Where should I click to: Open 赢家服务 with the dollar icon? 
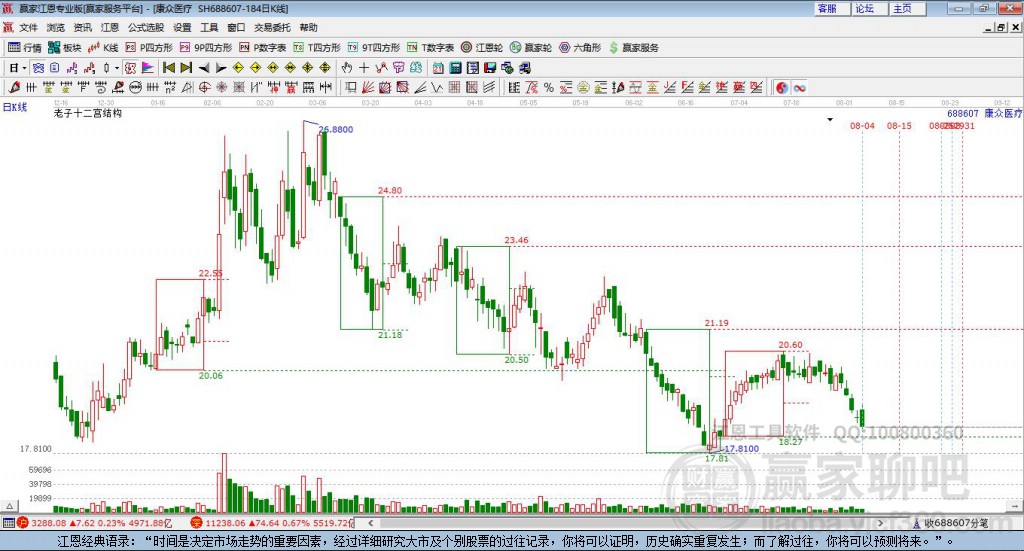click(633, 48)
